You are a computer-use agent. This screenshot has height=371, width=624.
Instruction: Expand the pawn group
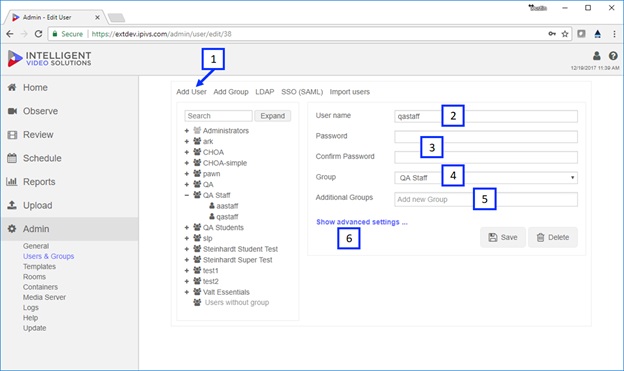tap(187, 174)
